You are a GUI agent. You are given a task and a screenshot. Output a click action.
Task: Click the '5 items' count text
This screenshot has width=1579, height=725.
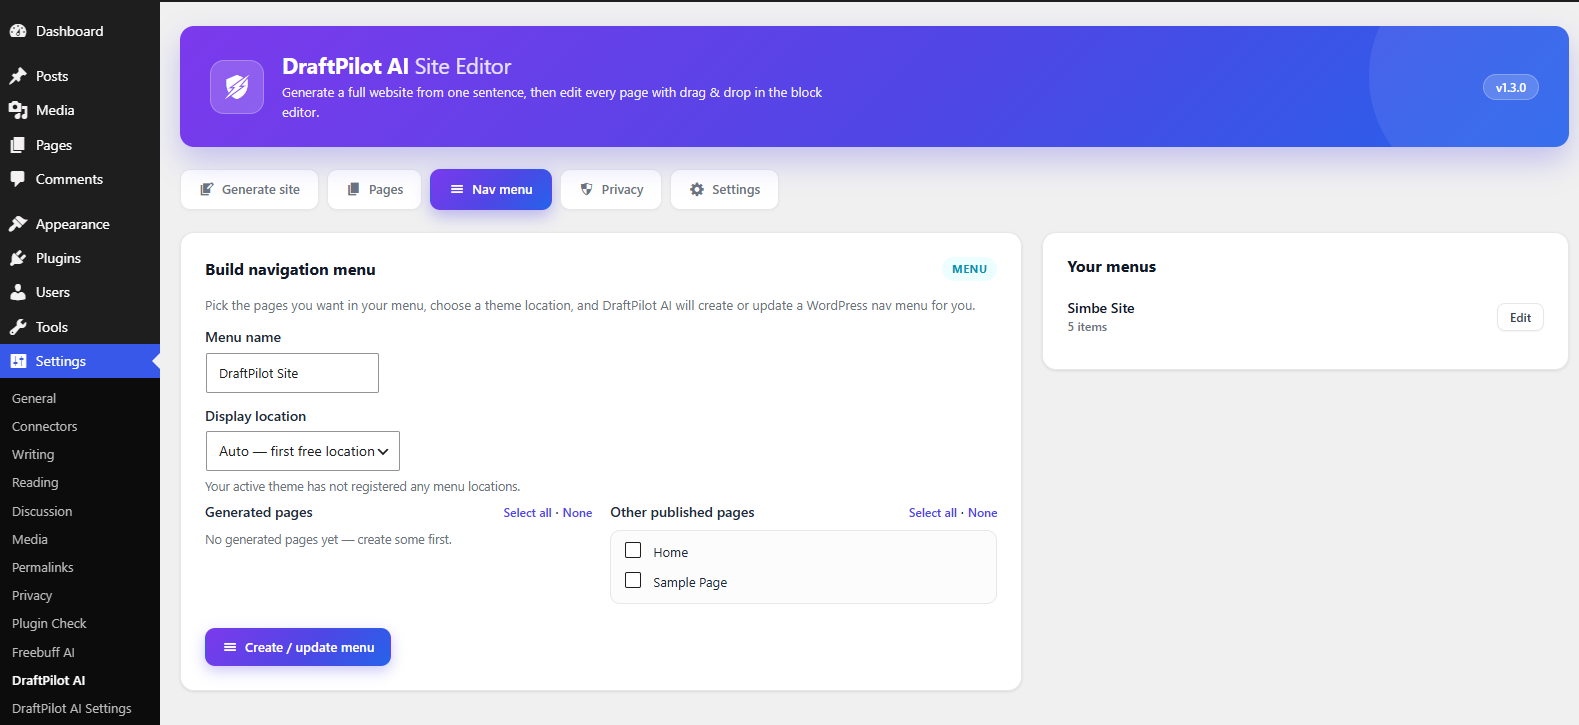(1087, 327)
